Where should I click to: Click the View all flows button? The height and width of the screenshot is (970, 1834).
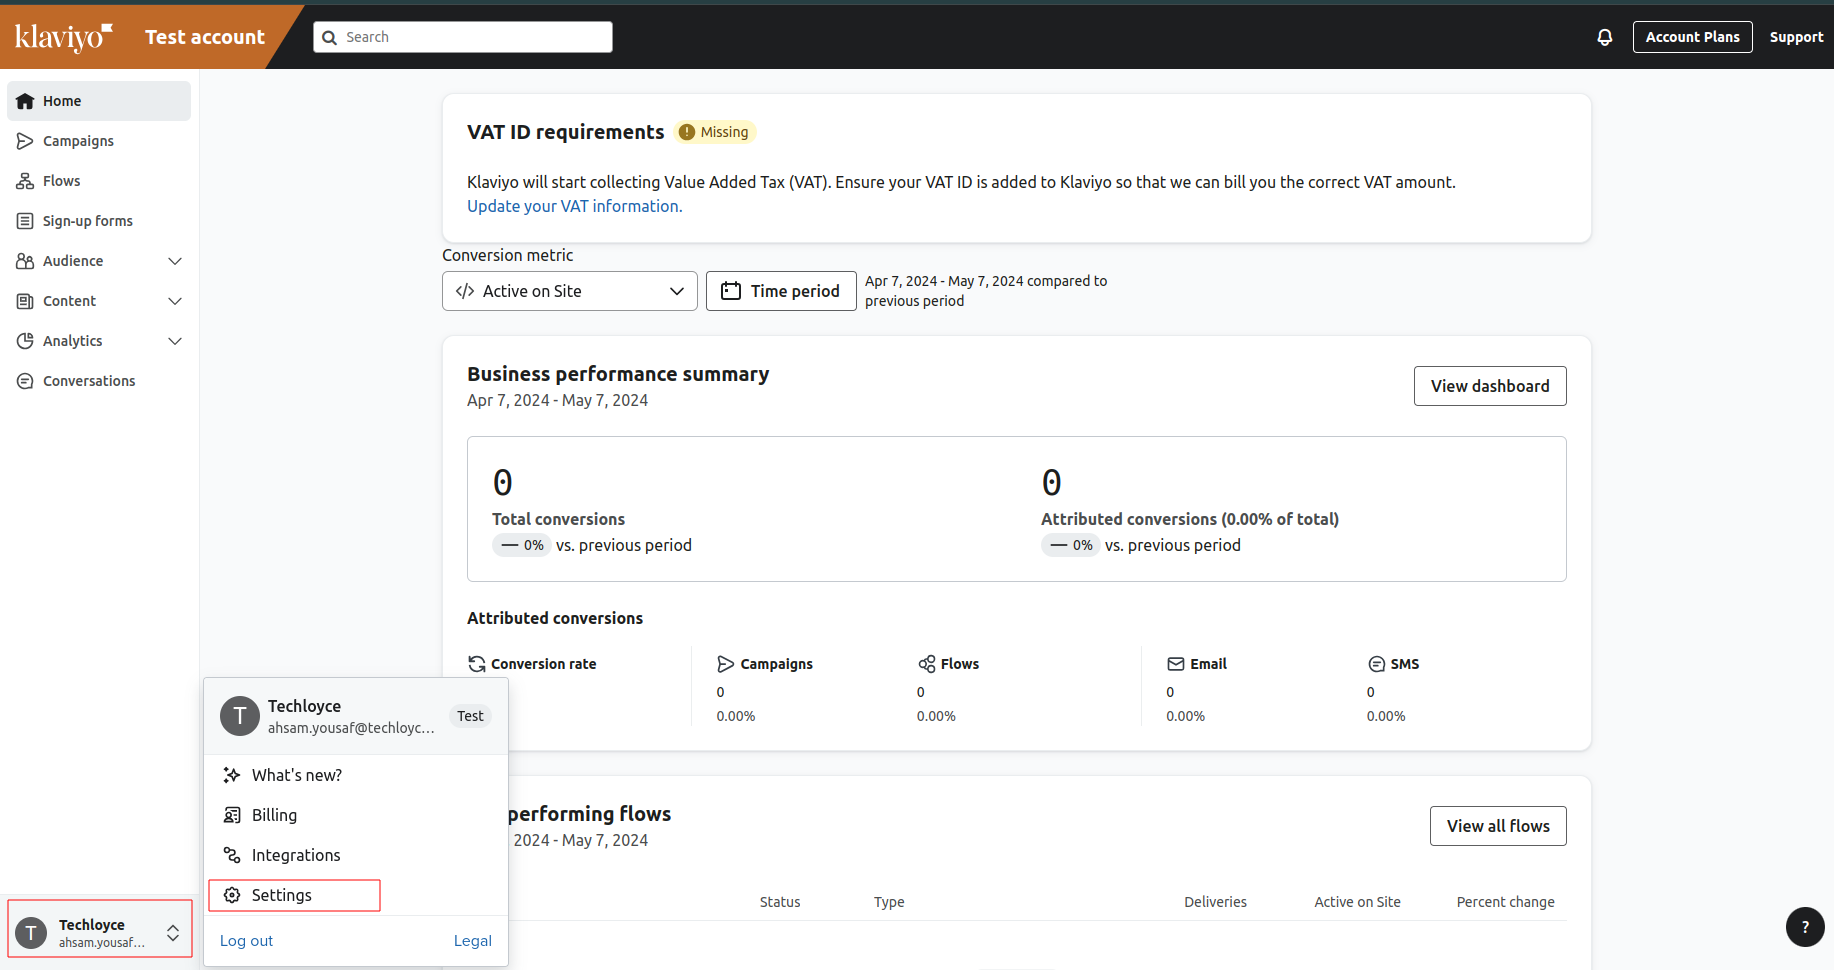pos(1498,826)
